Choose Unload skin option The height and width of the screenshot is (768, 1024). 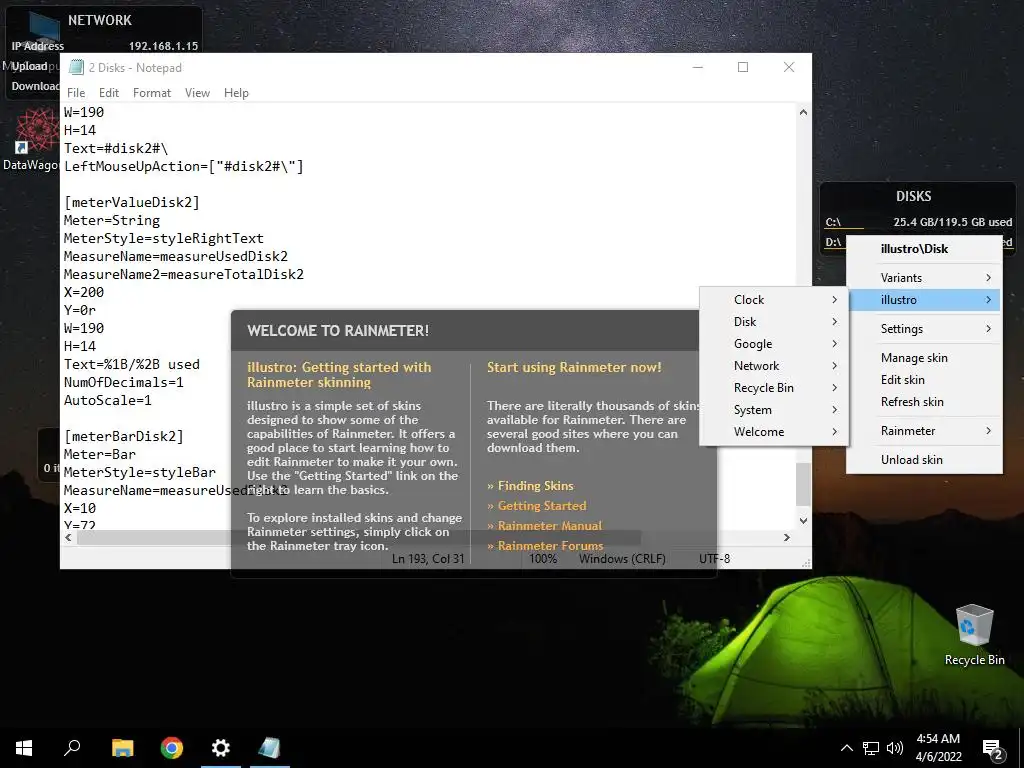point(924,459)
